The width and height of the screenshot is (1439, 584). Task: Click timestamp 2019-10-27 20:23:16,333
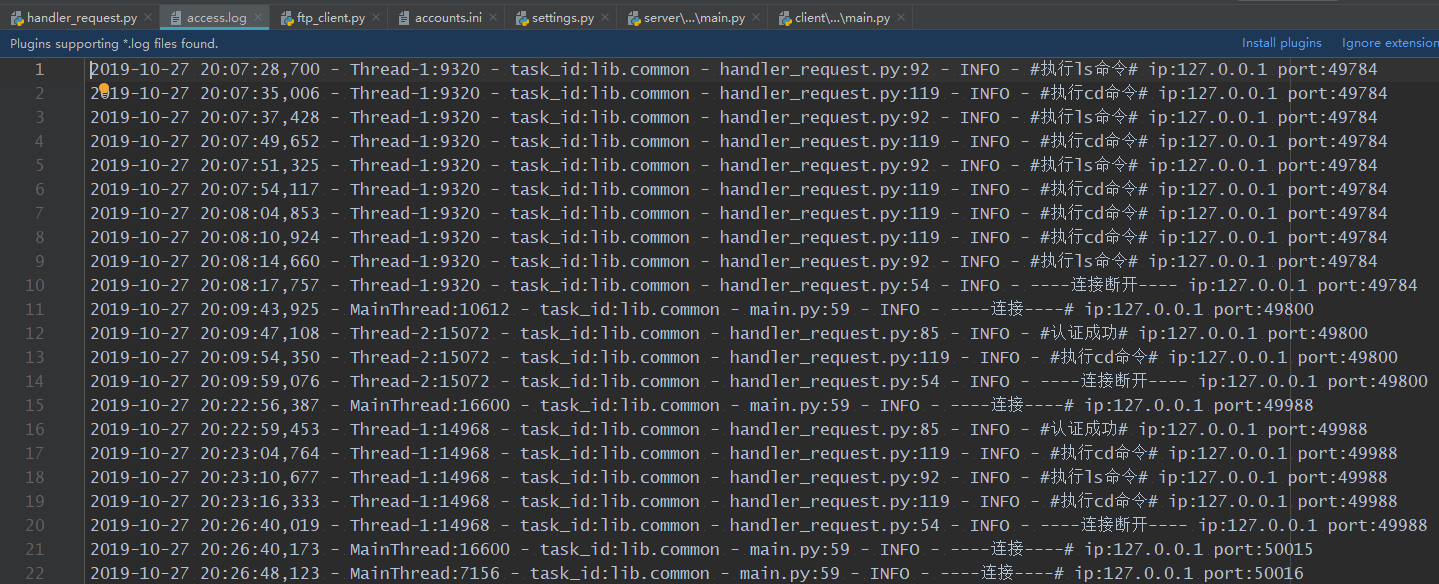click(205, 501)
